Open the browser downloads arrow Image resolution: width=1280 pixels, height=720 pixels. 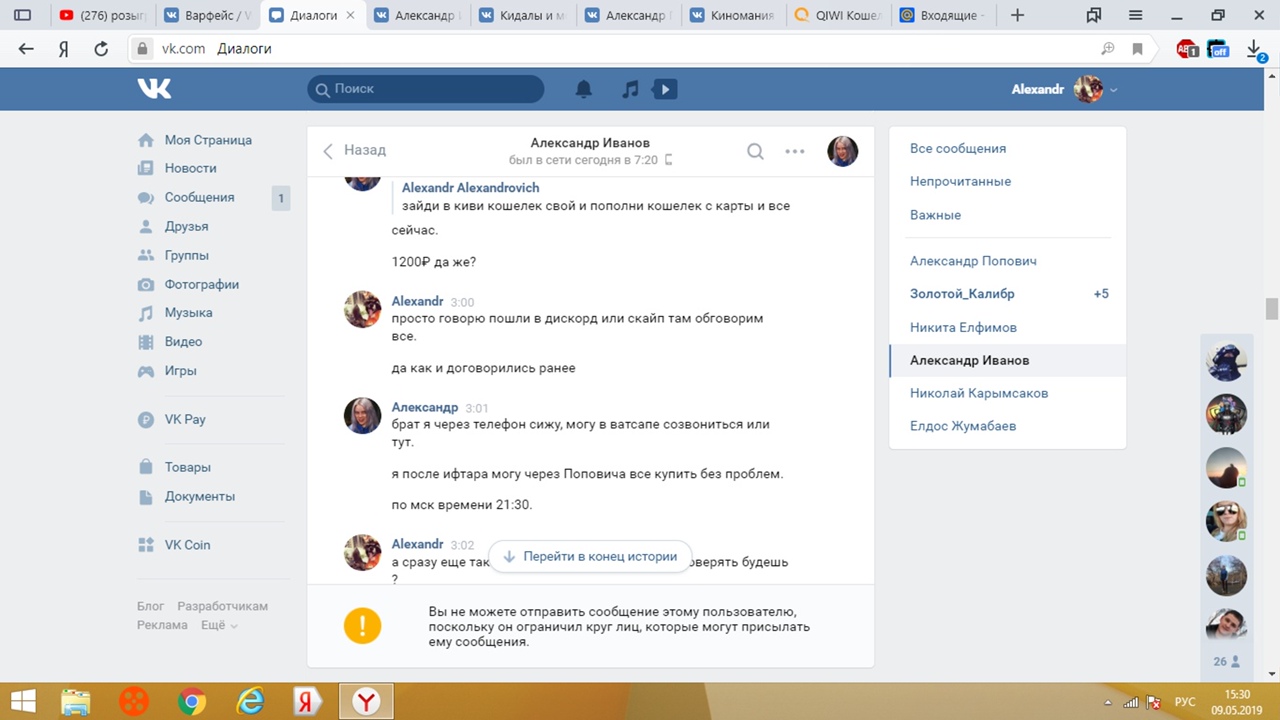pos(1254,48)
